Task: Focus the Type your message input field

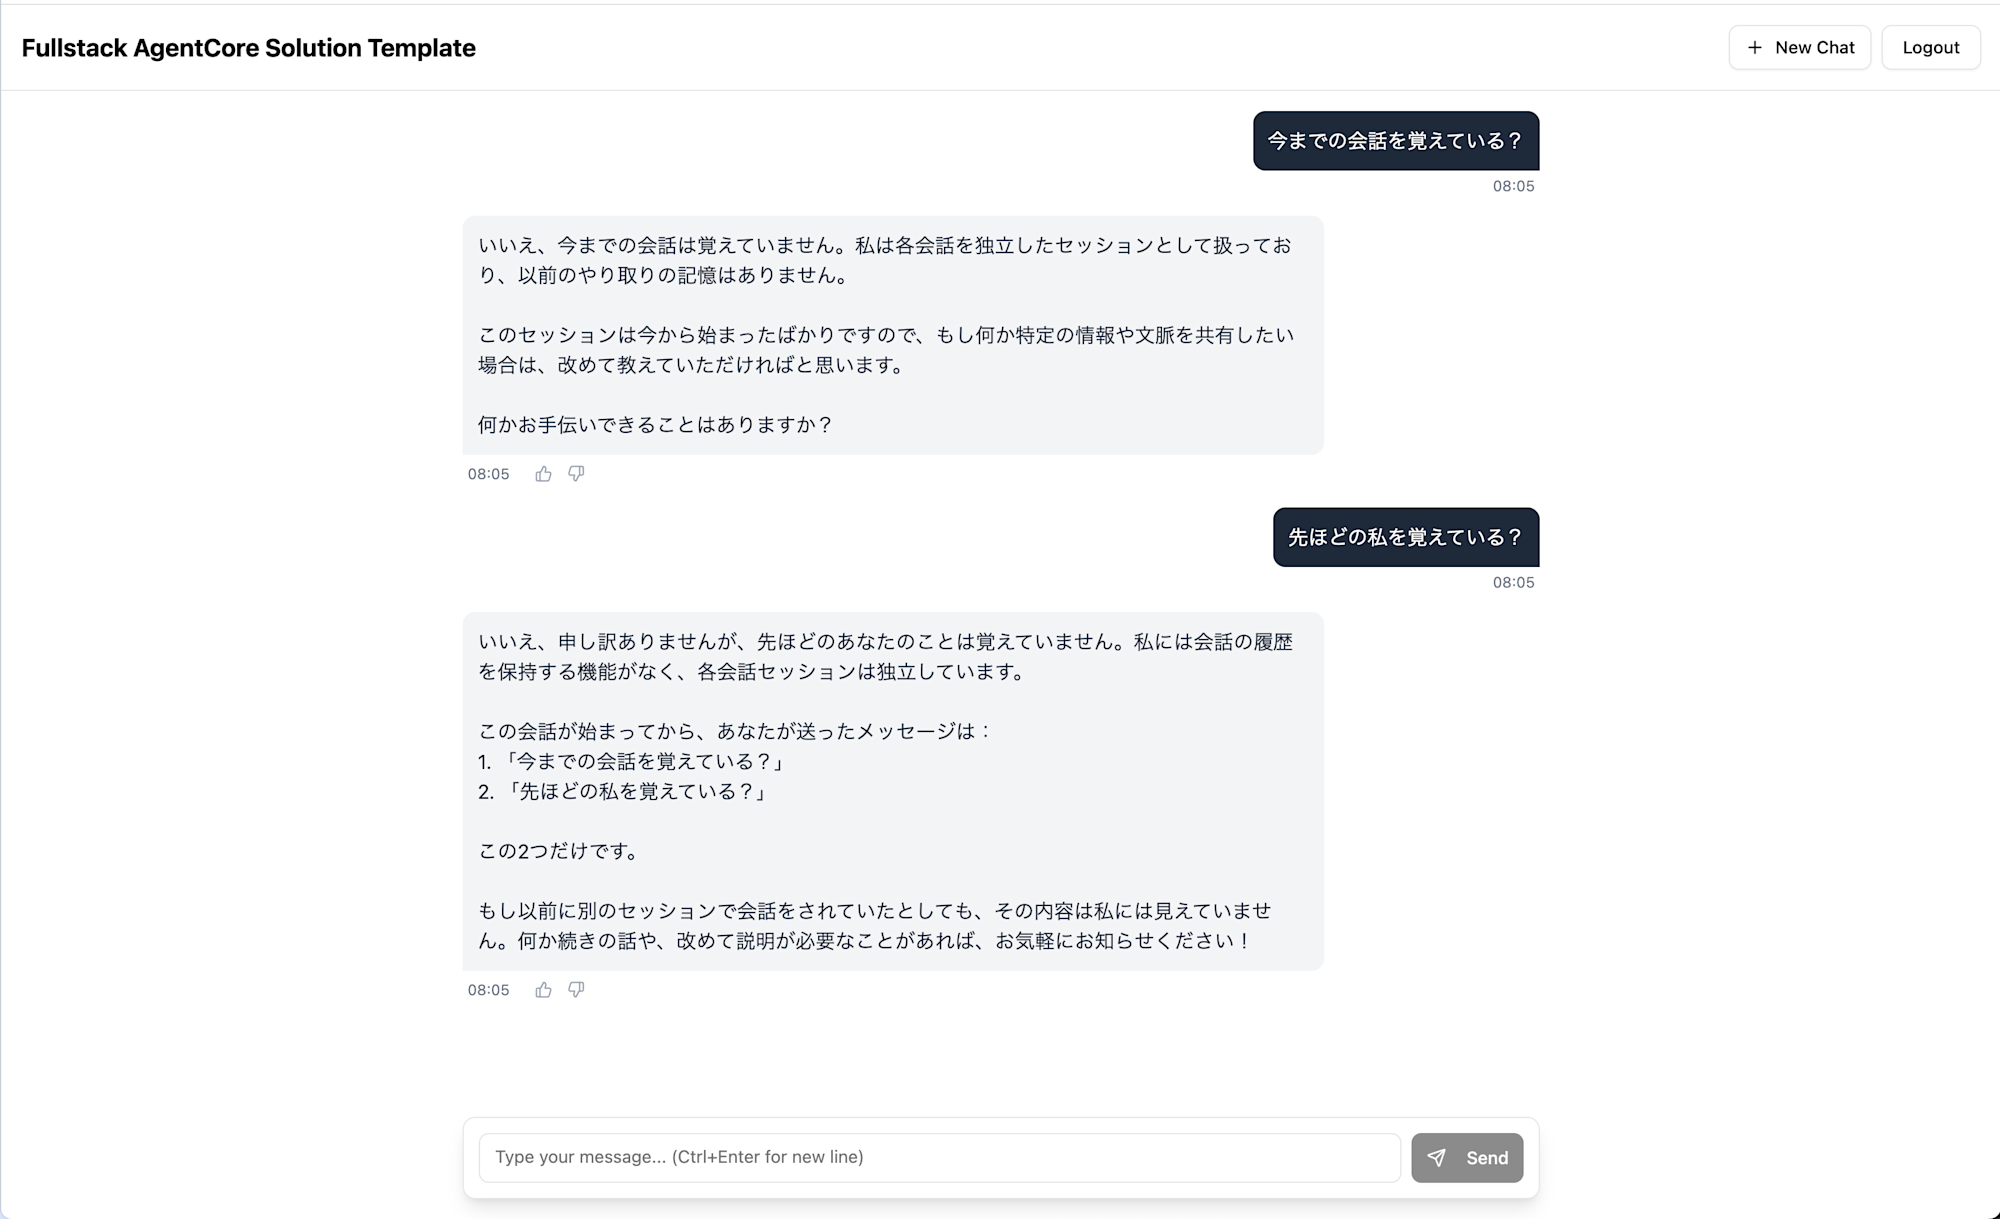Action: (x=938, y=1157)
